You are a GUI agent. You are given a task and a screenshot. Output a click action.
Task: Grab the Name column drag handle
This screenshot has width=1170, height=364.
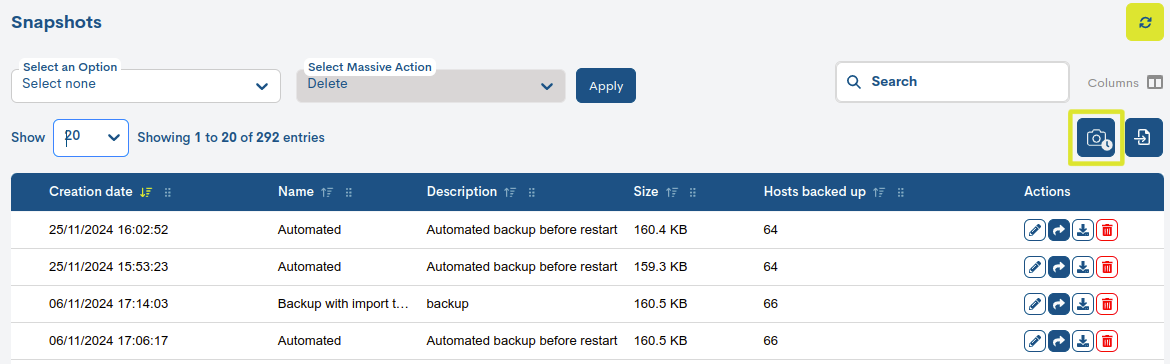(x=348, y=192)
